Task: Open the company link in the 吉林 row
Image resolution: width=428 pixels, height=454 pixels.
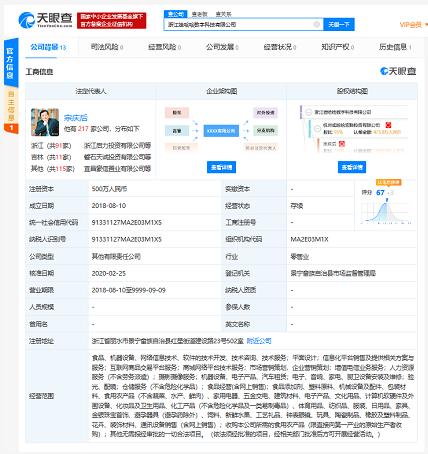Action: click(117, 157)
